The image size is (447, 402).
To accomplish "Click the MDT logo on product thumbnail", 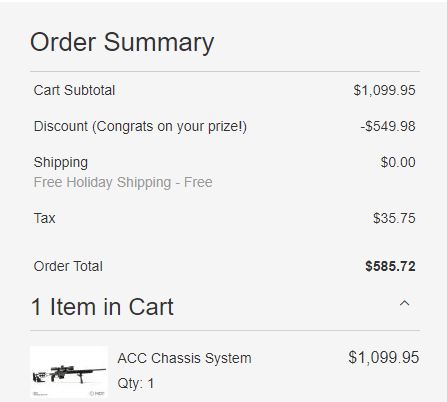I will pos(97,394).
